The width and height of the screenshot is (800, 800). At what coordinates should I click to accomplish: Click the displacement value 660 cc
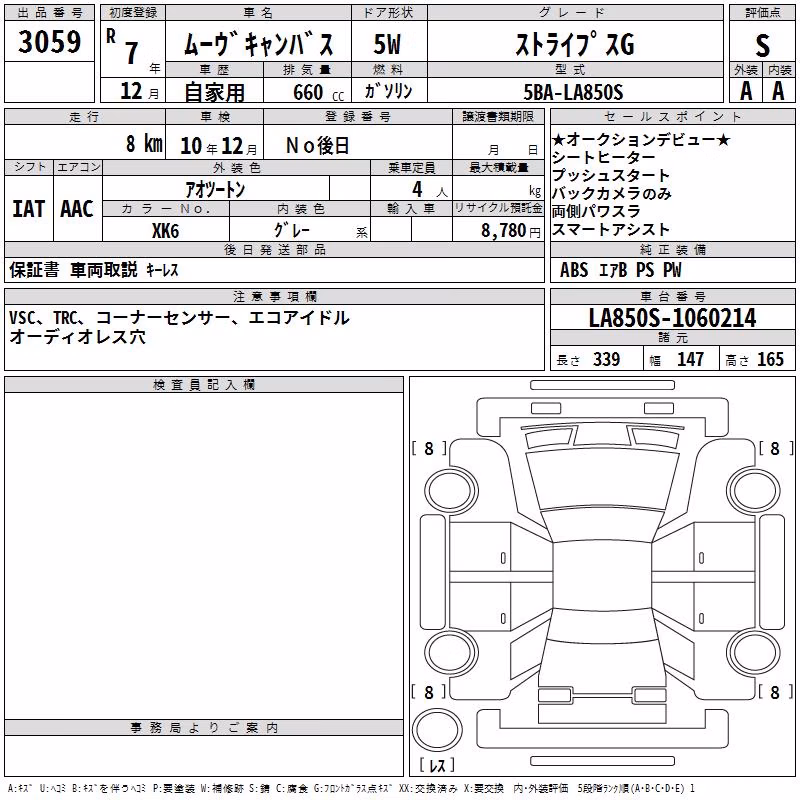pos(318,92)
